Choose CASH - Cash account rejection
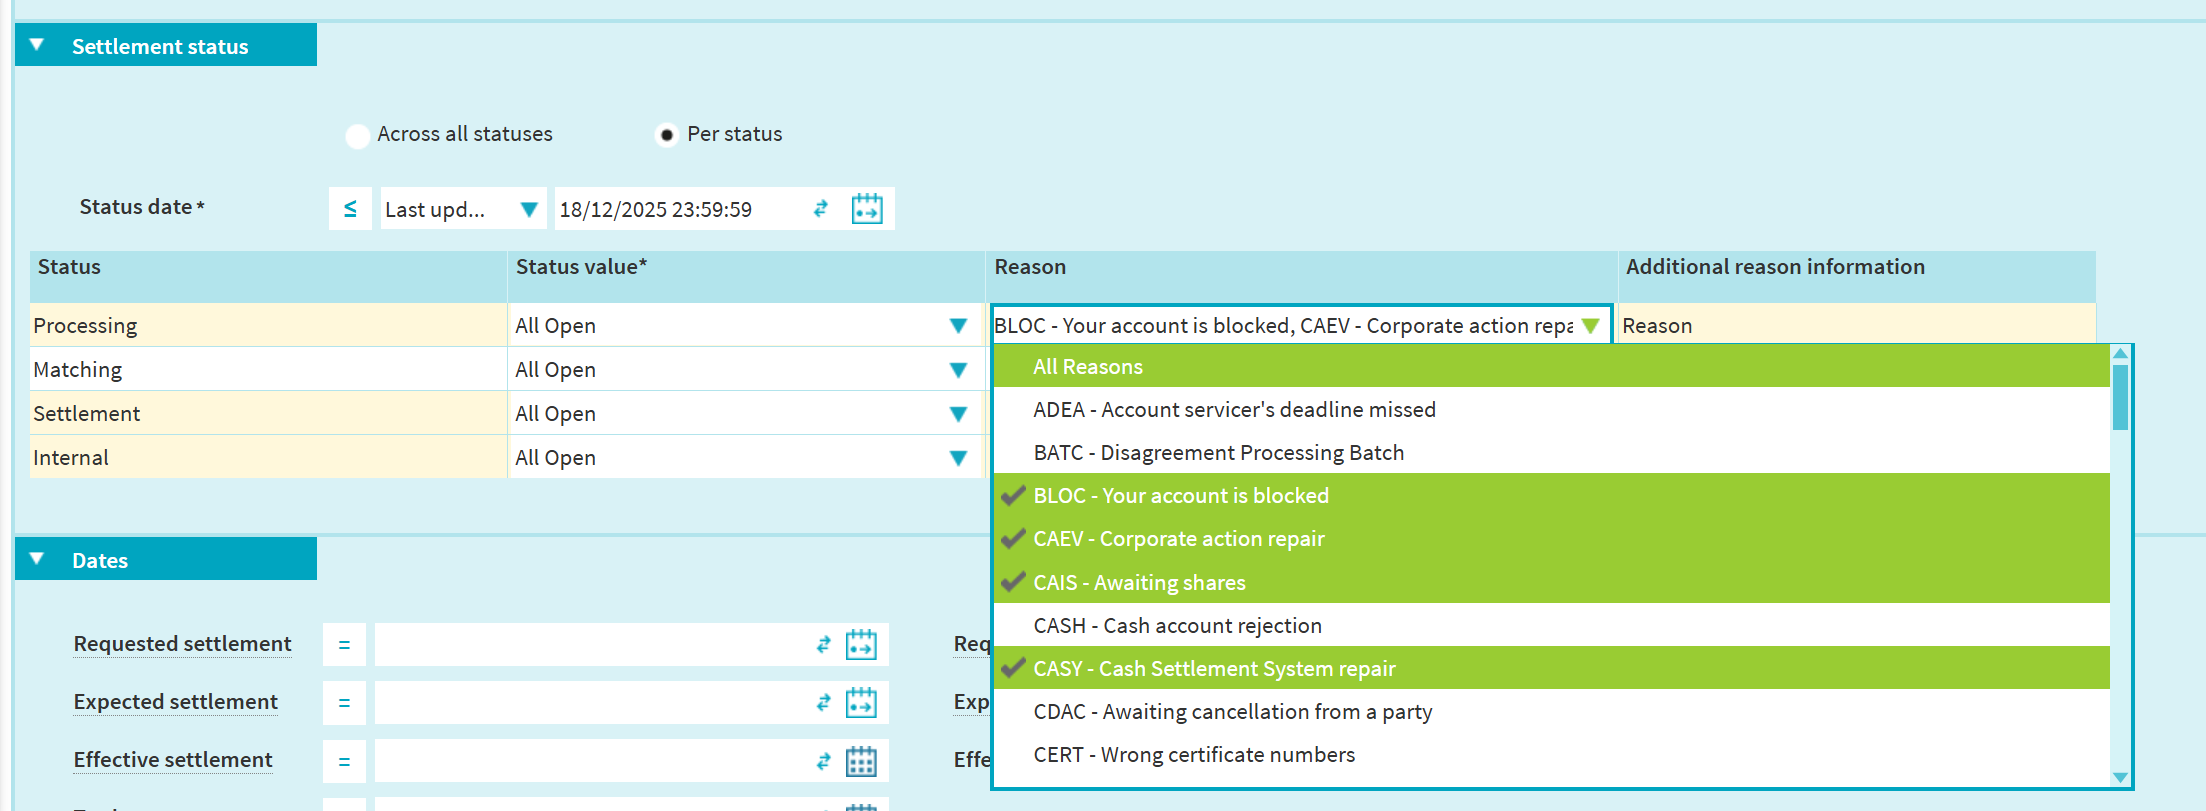The image size is (2206, 811). [x=1177, y=626]
